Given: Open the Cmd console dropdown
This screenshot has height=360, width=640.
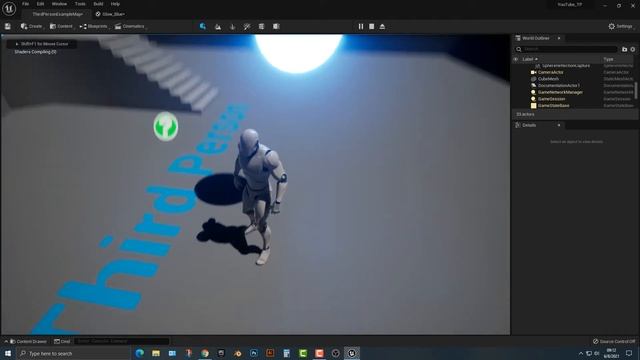Looking at the screenshot, I should [62, 341].
